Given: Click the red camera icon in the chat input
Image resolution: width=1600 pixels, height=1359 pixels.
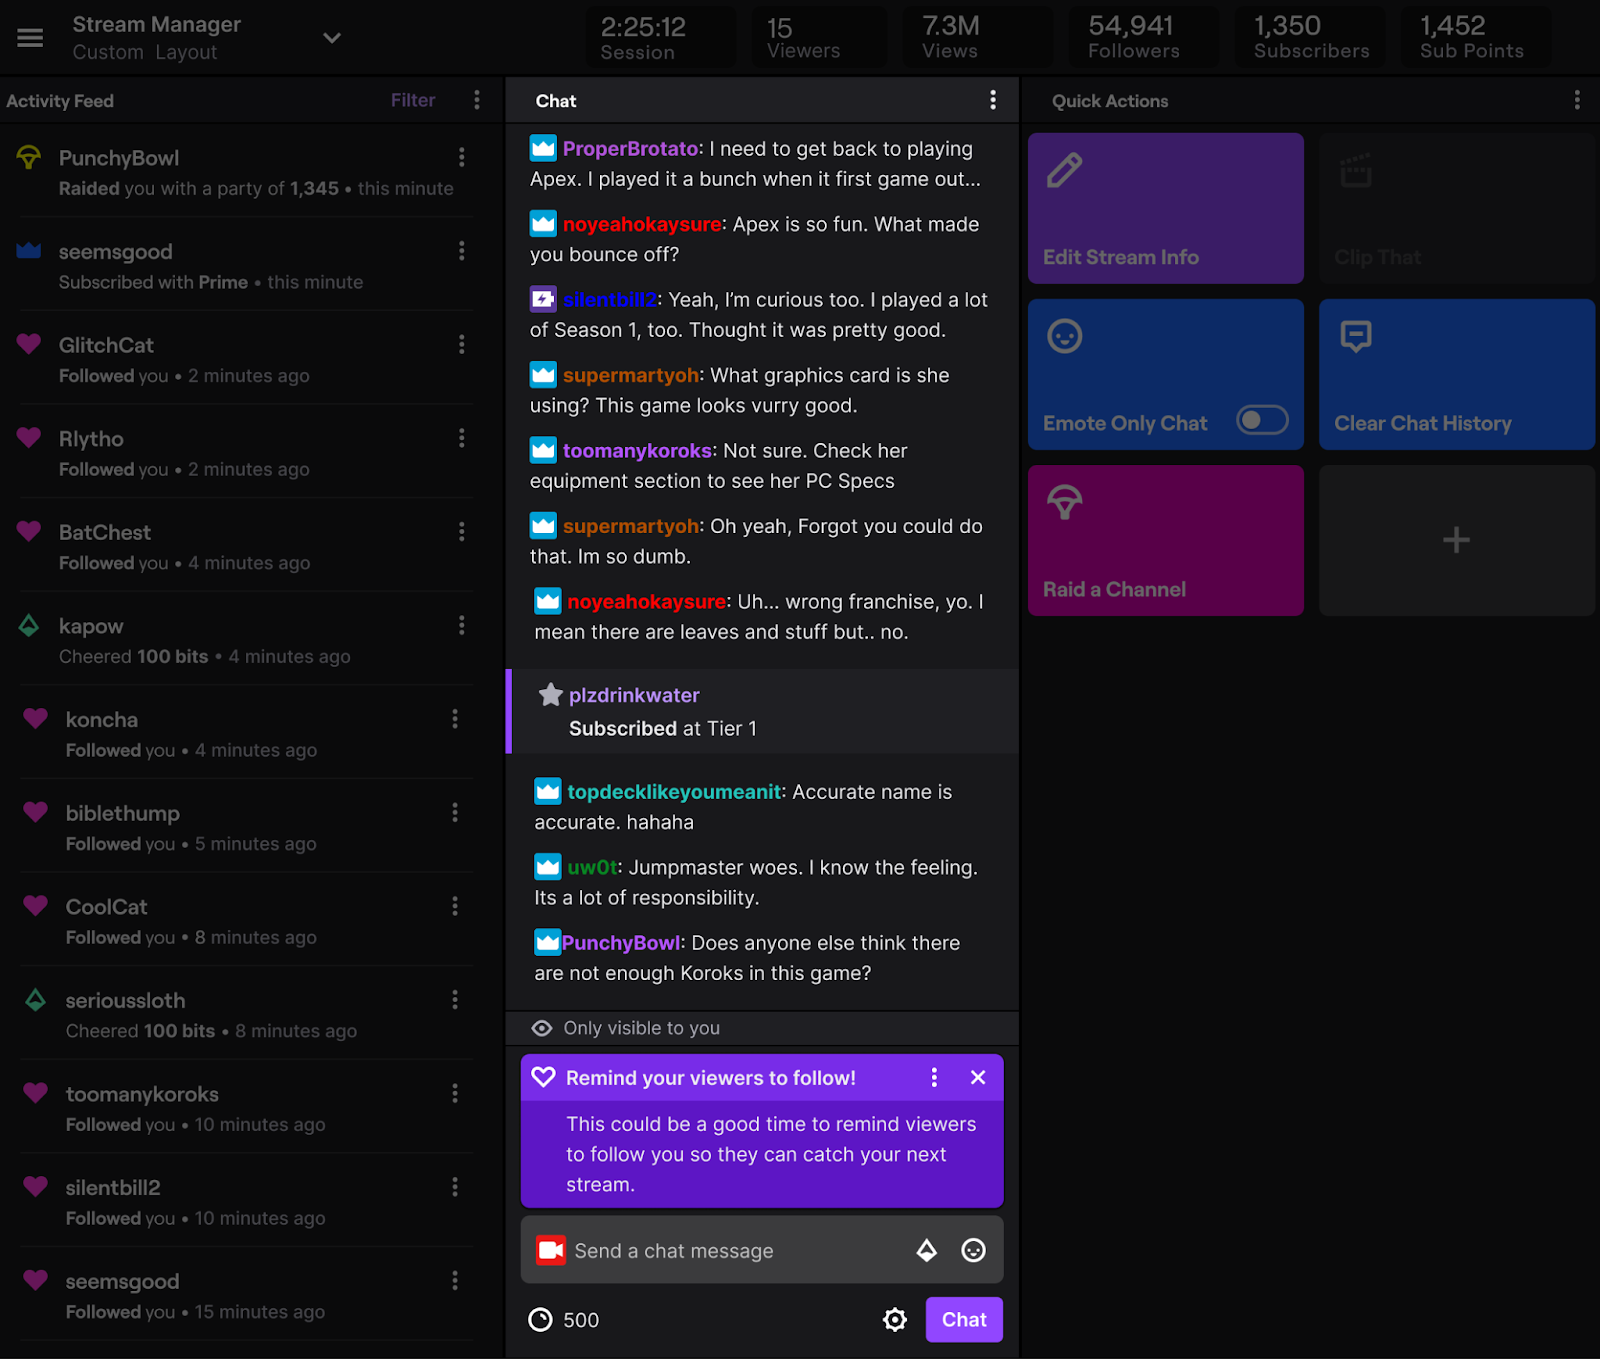Looking at the screenshot, I should coord(551,1250).
